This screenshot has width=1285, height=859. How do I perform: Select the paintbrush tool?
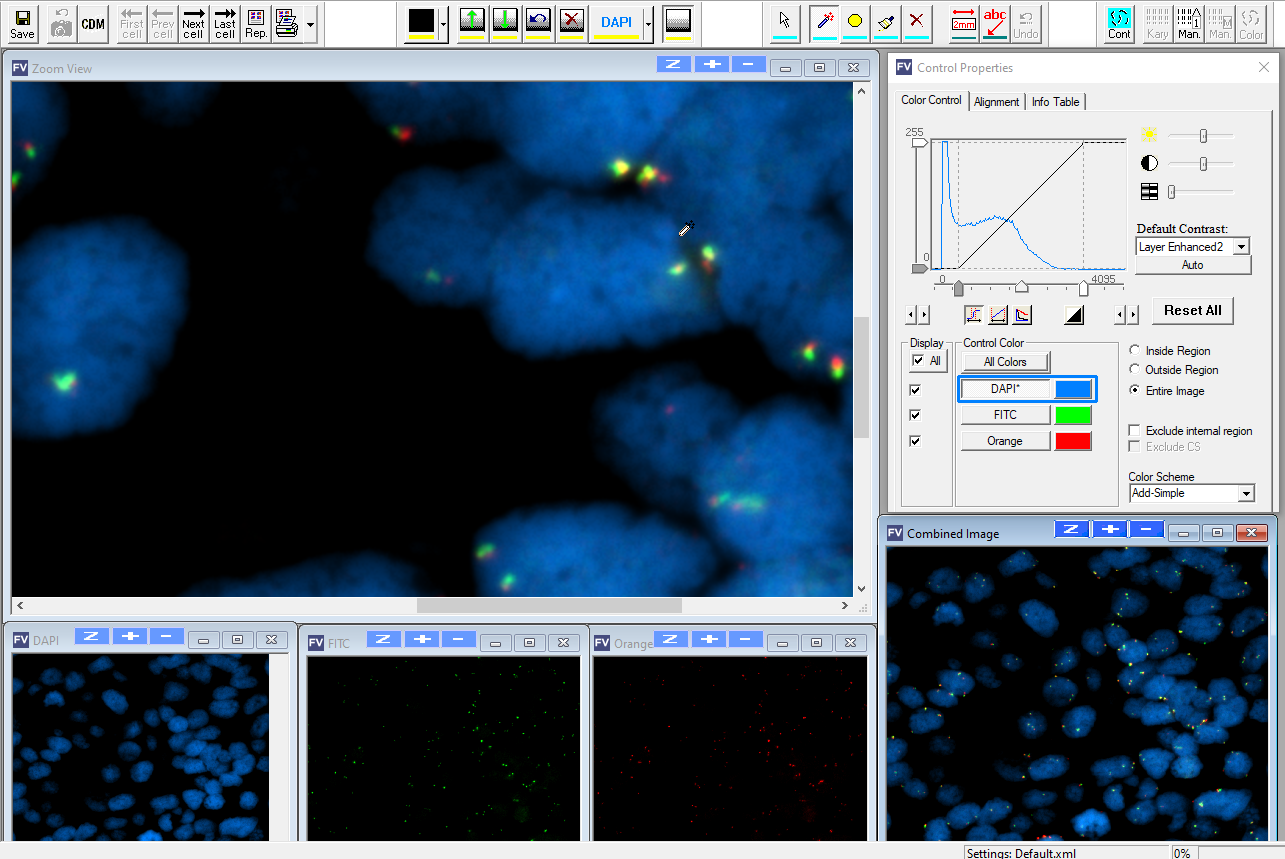click(886, 24)
